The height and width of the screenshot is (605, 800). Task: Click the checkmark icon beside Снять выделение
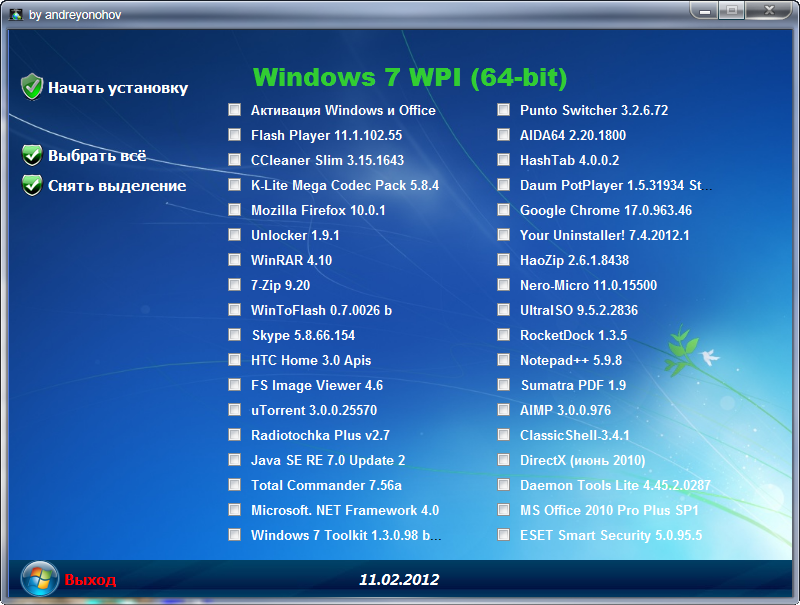pyautogui.click(x=33, y=185)
